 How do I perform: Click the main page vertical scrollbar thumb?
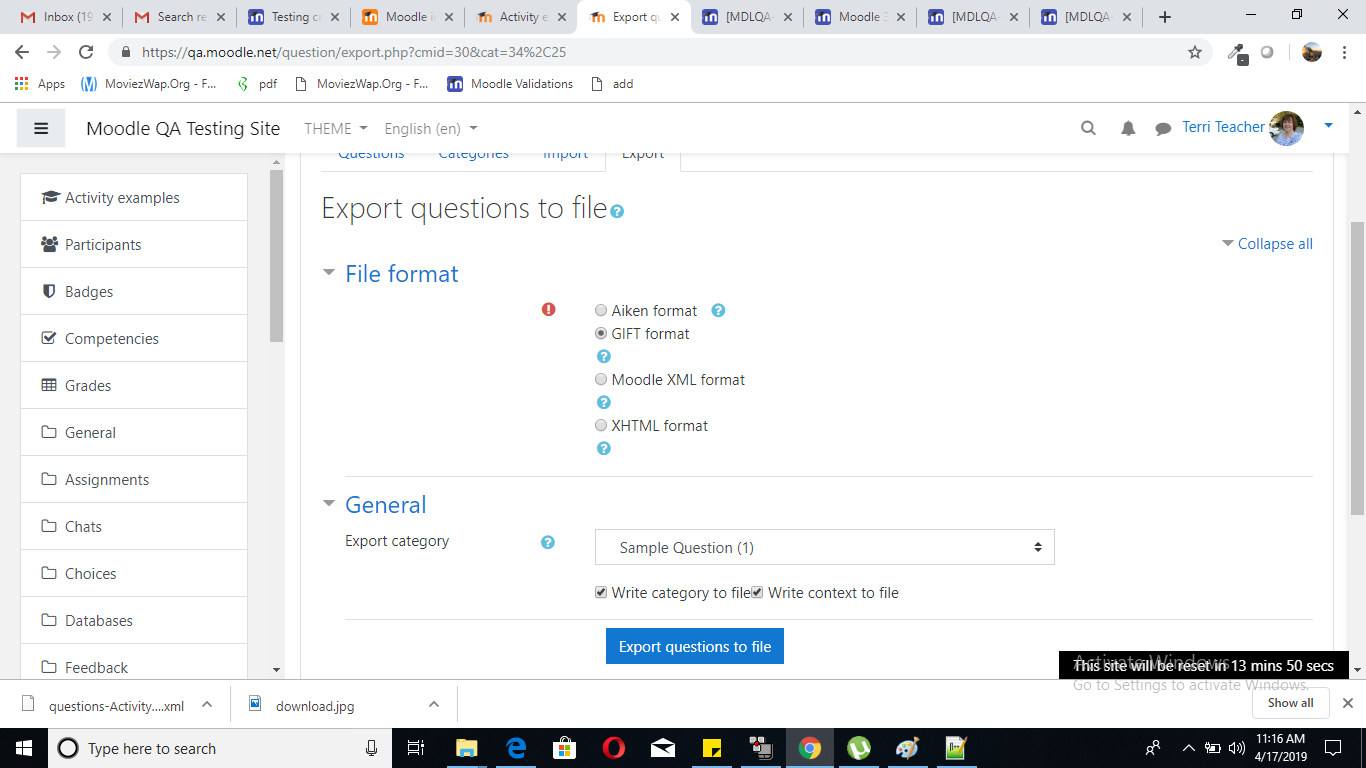click(1357, 368)
